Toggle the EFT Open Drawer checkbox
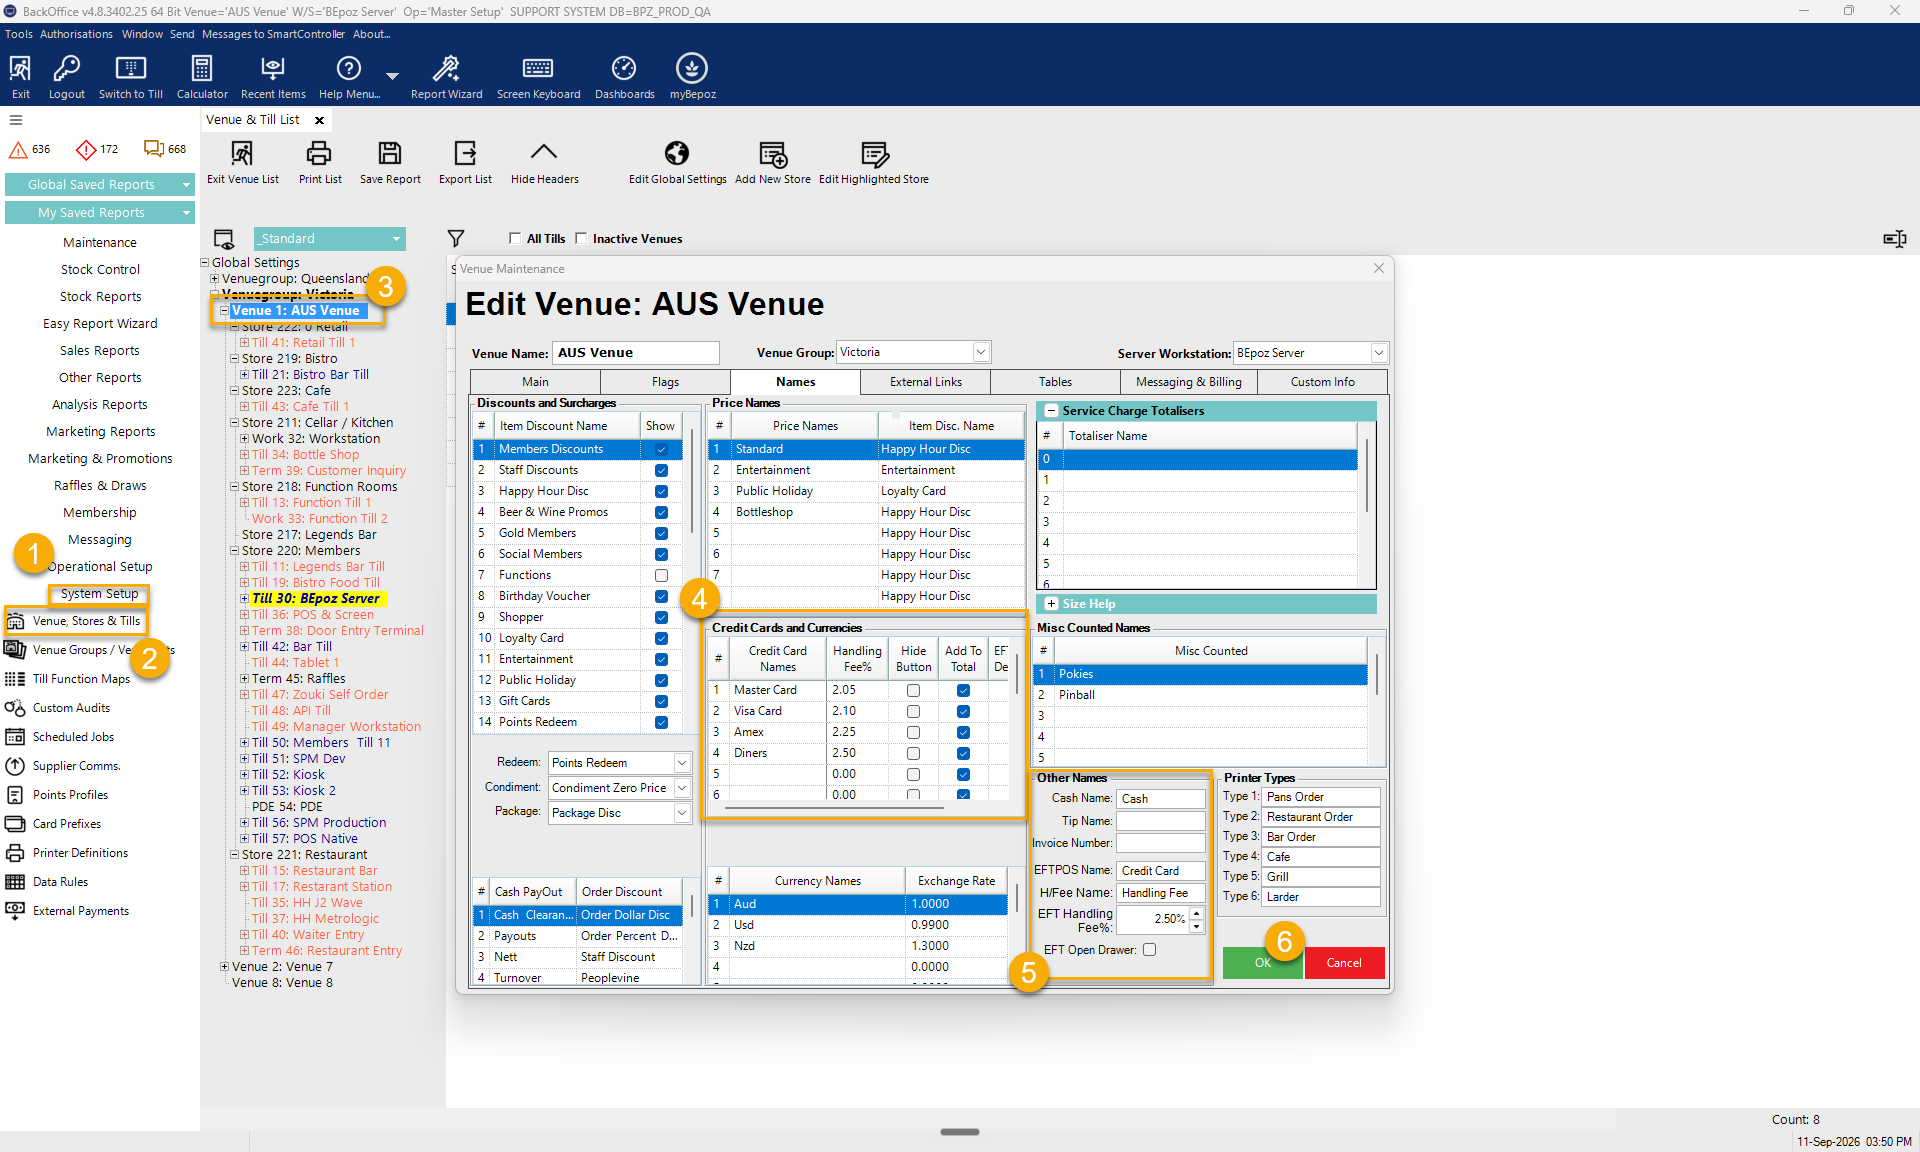Viewport: 1920px width, 1152px height. 1150,950
